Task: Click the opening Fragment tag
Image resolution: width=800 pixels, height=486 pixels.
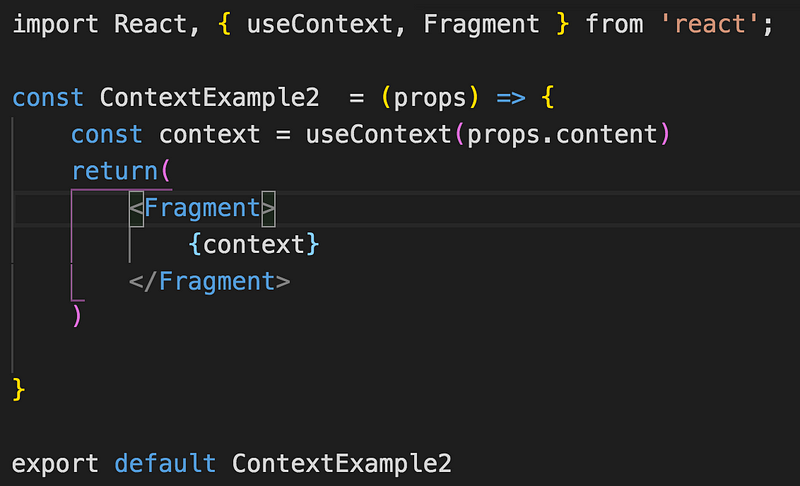Action: point(202,208)
